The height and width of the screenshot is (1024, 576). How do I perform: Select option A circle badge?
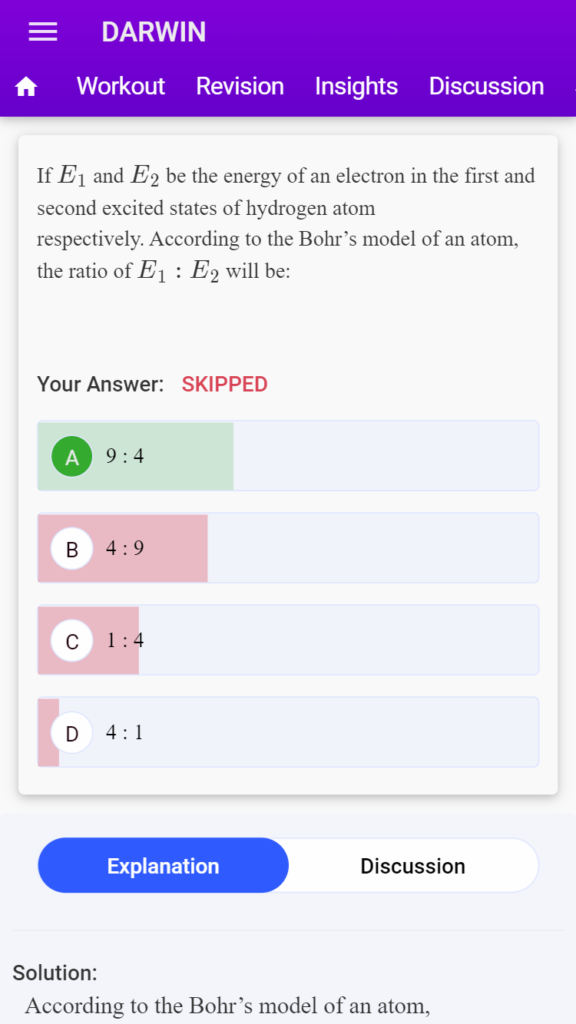tap(72, 456)
